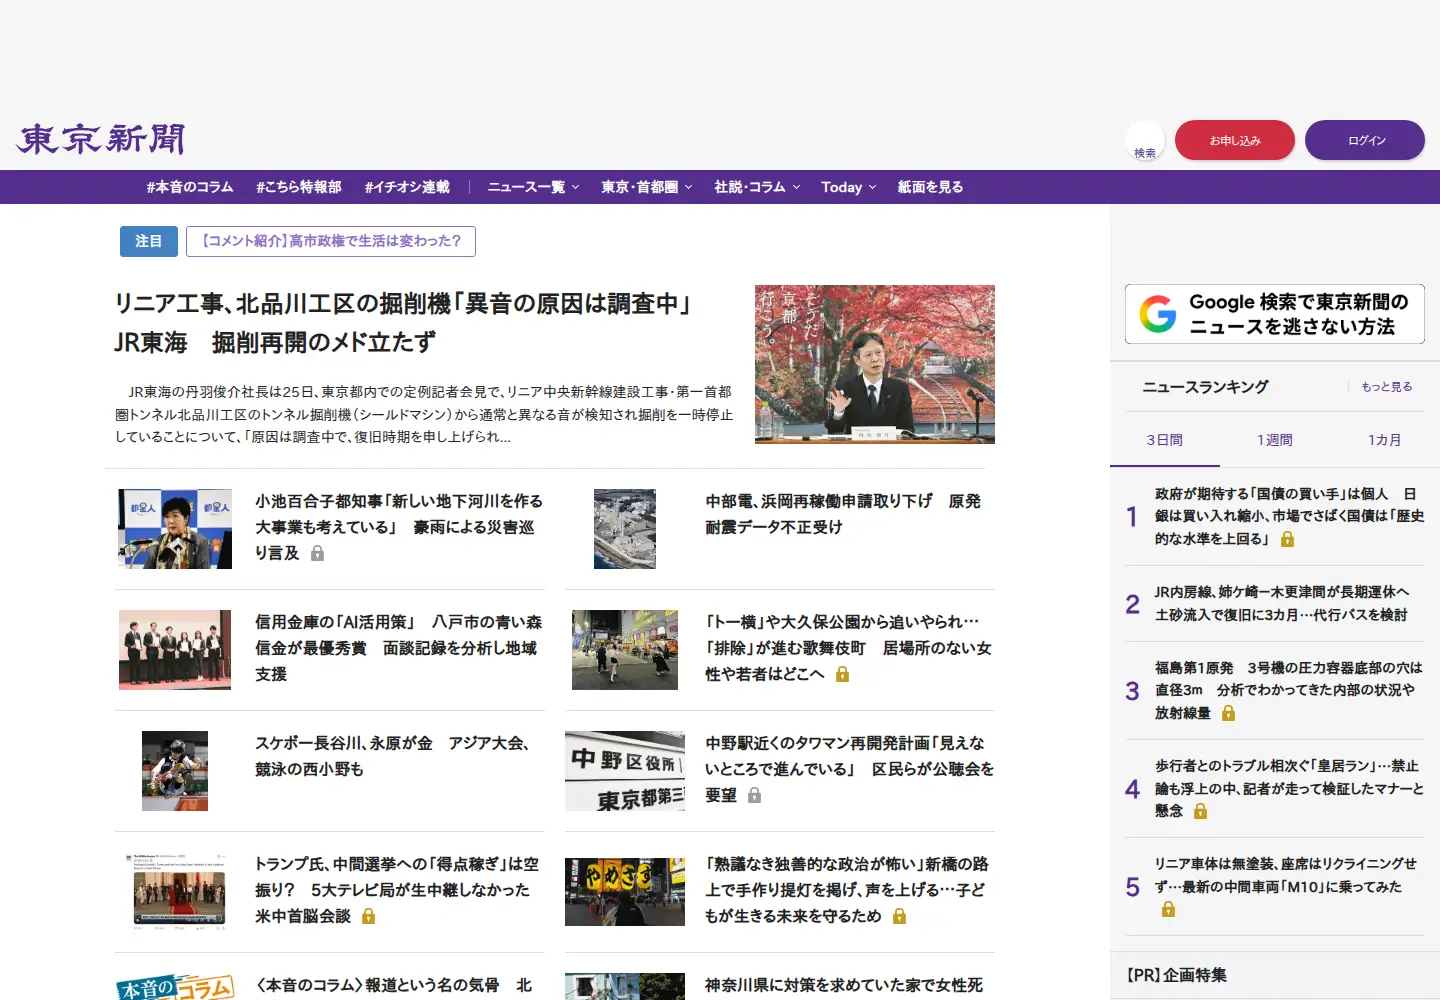Screen dimensions: 1440x1000
Task: Open コメント紹介 高市政権で生活は変わった link
Action: [331, 241]
